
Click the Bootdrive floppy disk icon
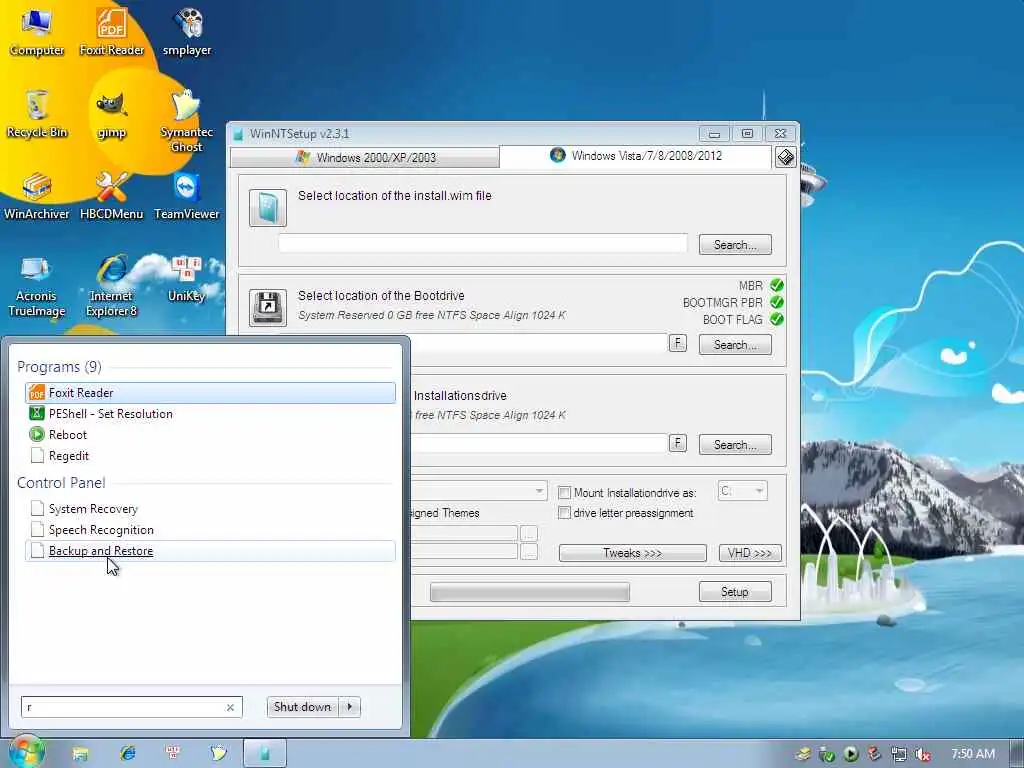(268, 308)
